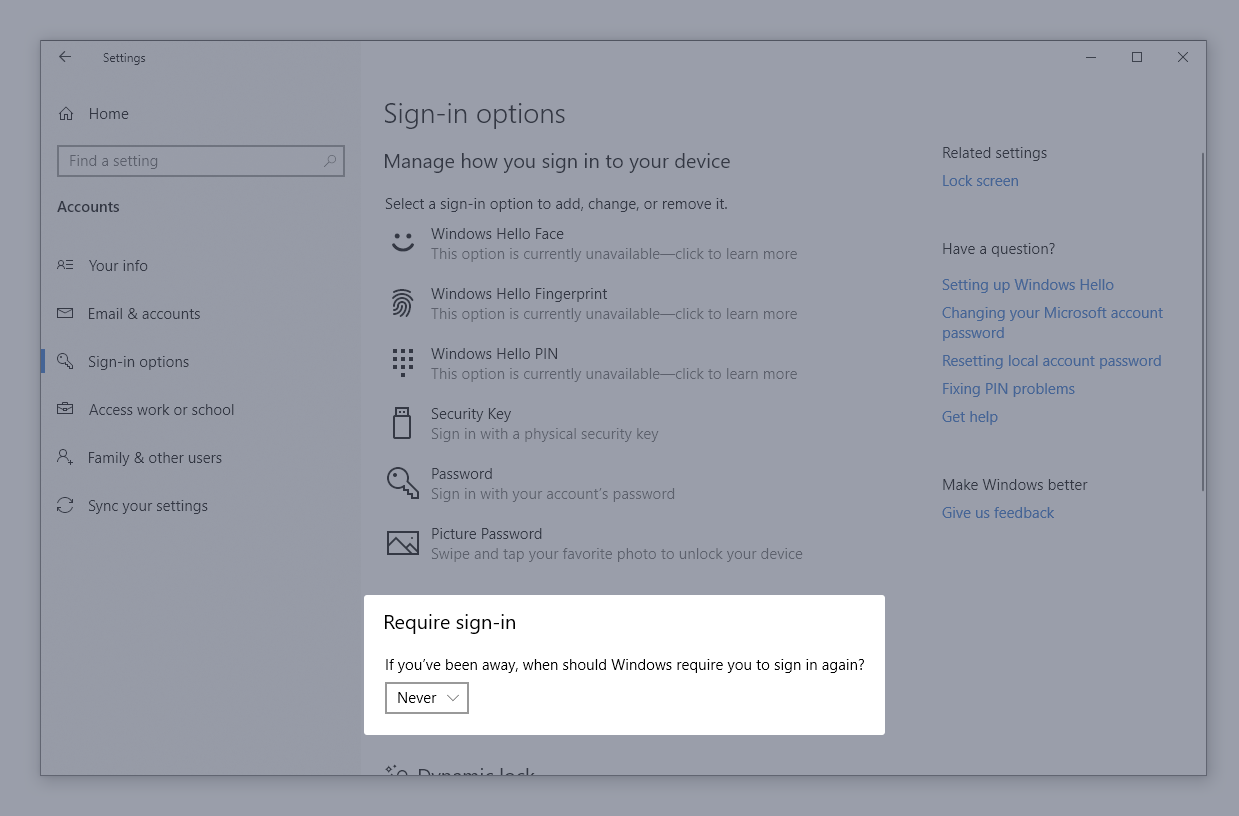This screenshot has height=816, width=1239.
Task: Click Give us feedback link
Action: coord(998,513)
